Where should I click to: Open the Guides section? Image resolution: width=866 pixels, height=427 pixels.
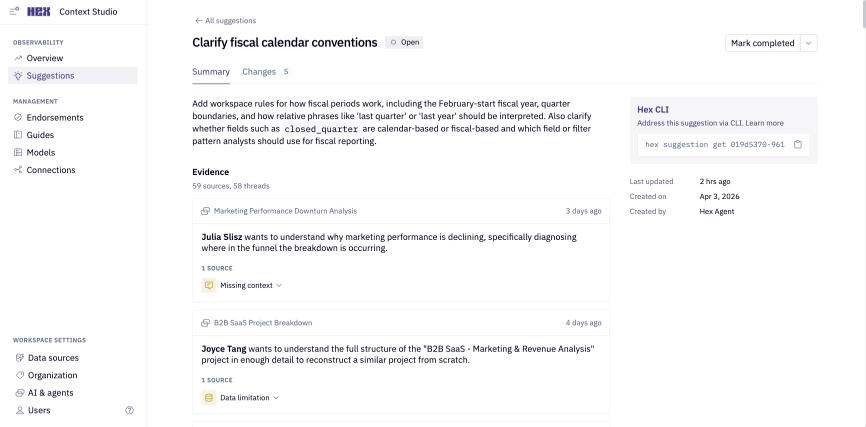tap(41, 135)
